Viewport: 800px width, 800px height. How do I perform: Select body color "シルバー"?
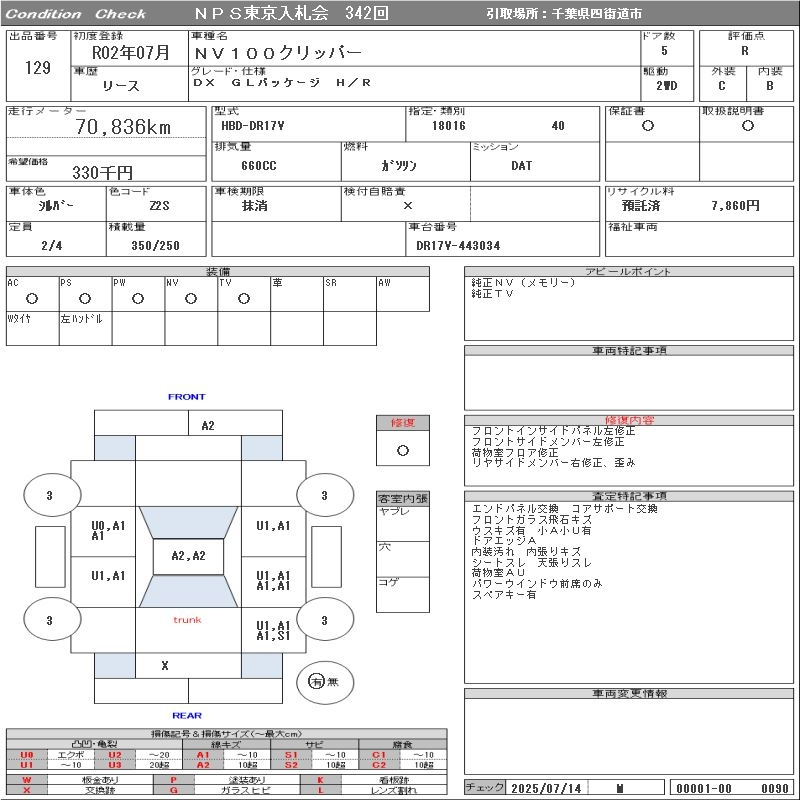pyautogui.click(x=56, y=206)
